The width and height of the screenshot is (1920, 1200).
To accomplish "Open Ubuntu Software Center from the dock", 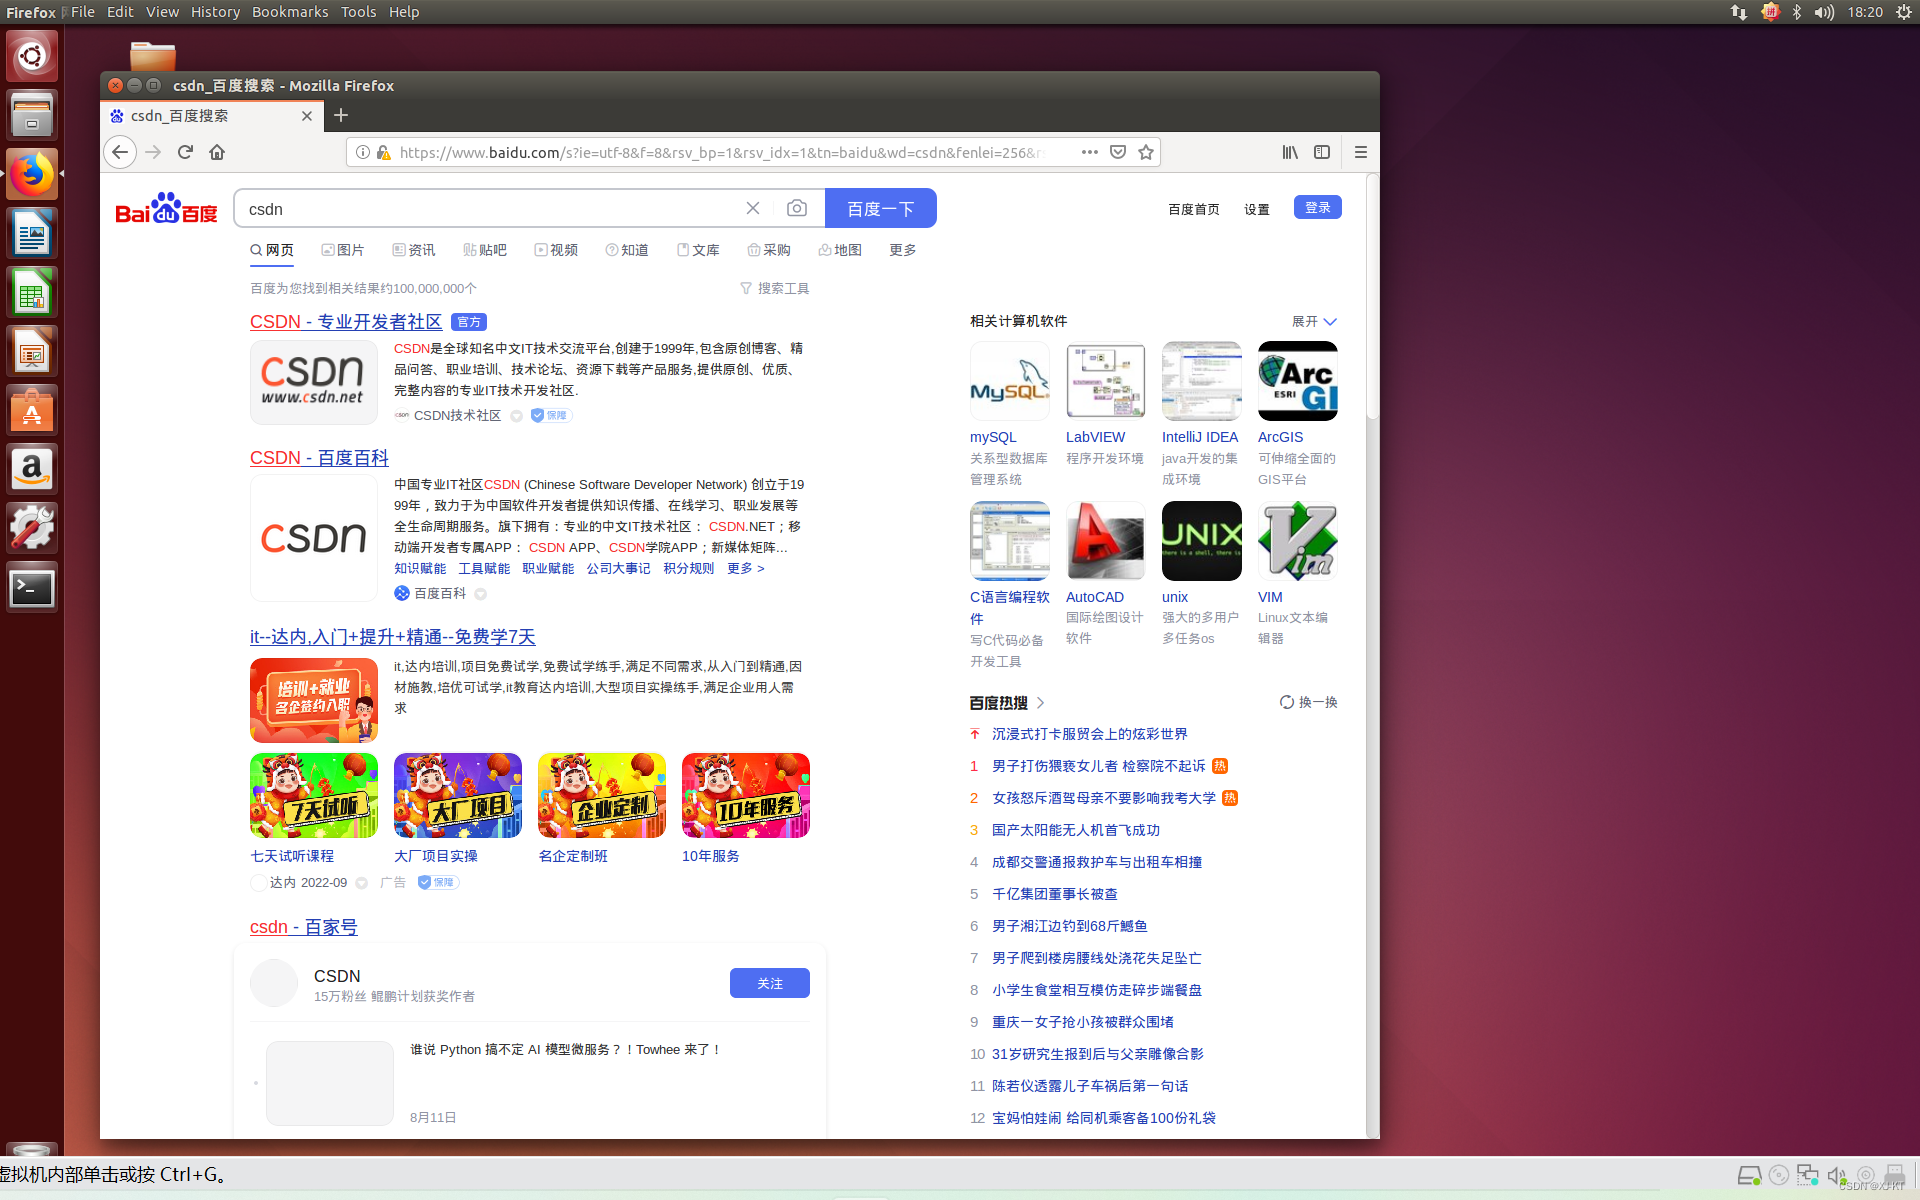I will (32, 411).
